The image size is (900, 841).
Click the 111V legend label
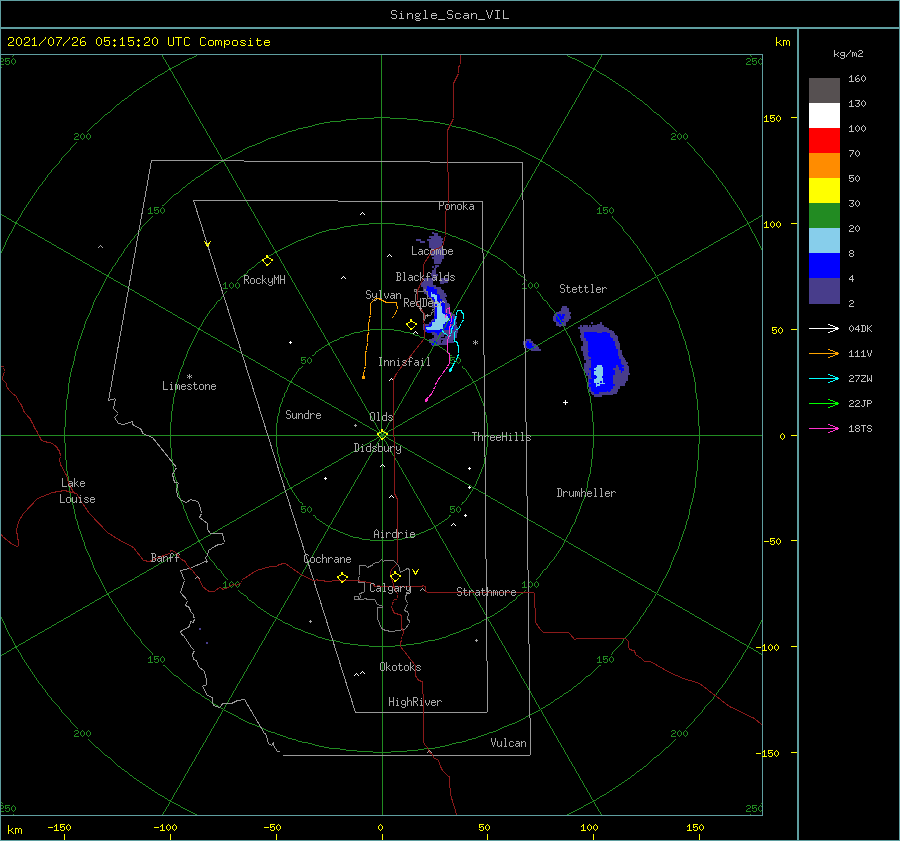click(860, 354)
